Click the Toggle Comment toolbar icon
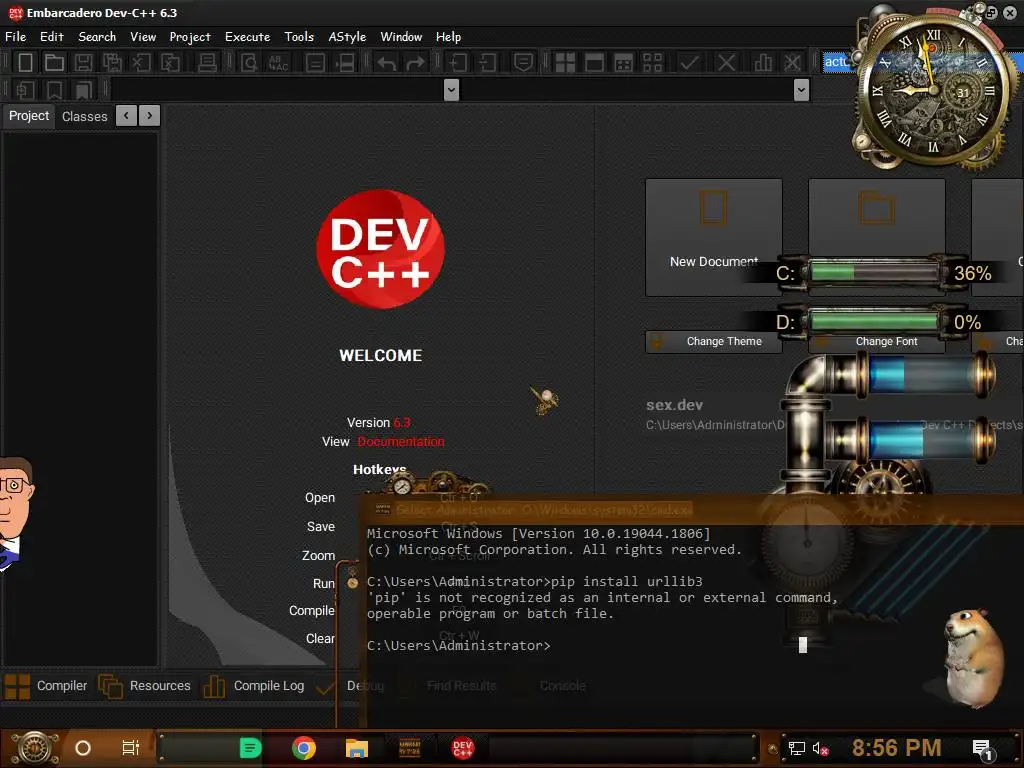The image size is (1024, 768). tap(523, 63)
